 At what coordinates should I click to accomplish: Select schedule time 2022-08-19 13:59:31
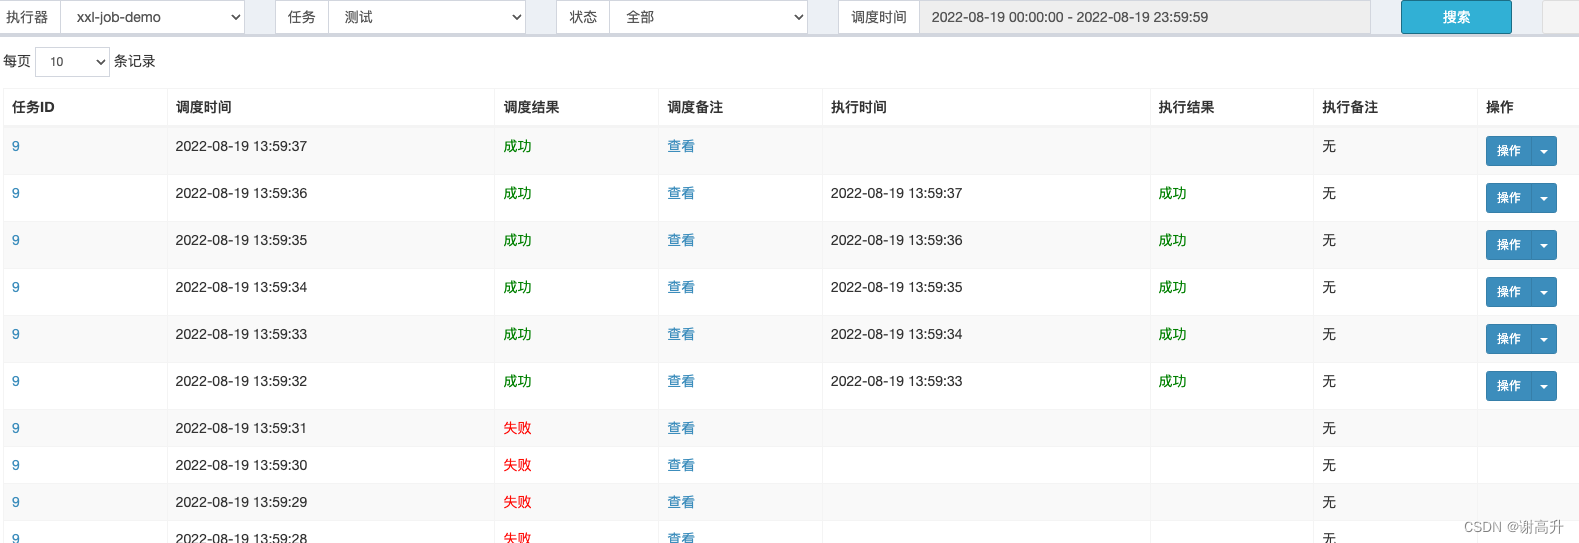(x=241, y=428)
